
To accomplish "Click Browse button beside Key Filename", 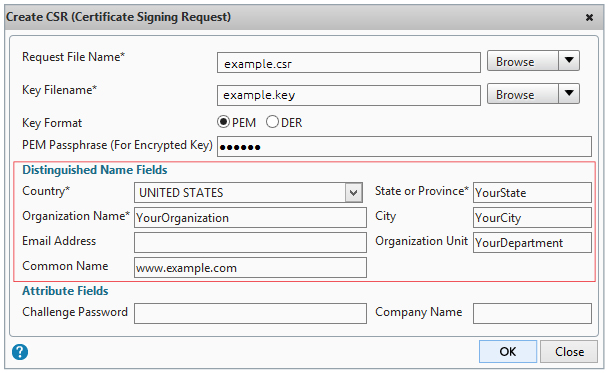I will coord(523,93).
